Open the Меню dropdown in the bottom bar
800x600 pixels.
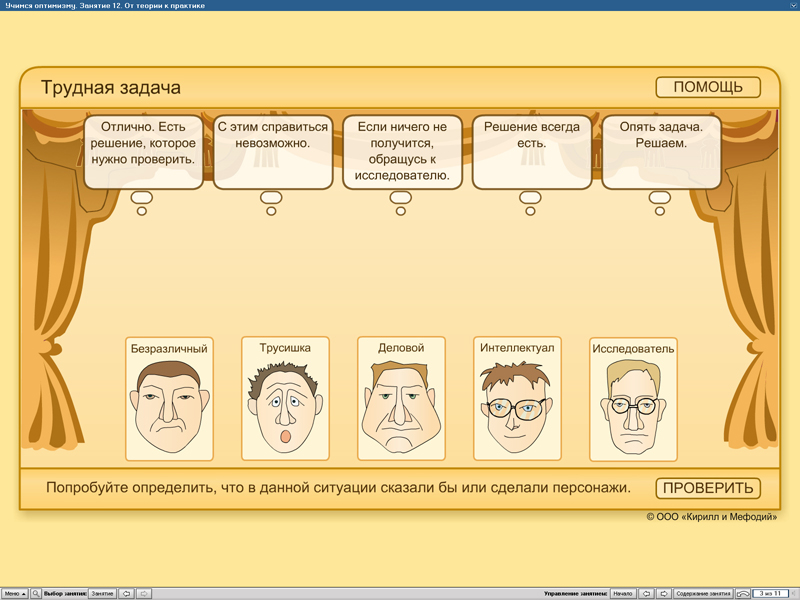point(14,593)
